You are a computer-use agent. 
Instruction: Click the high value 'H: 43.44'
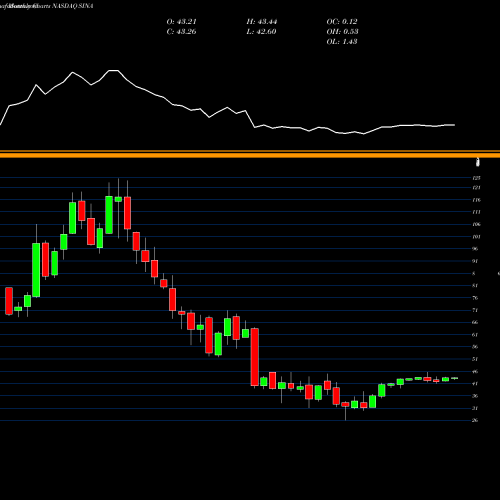(x=262, y=22)
